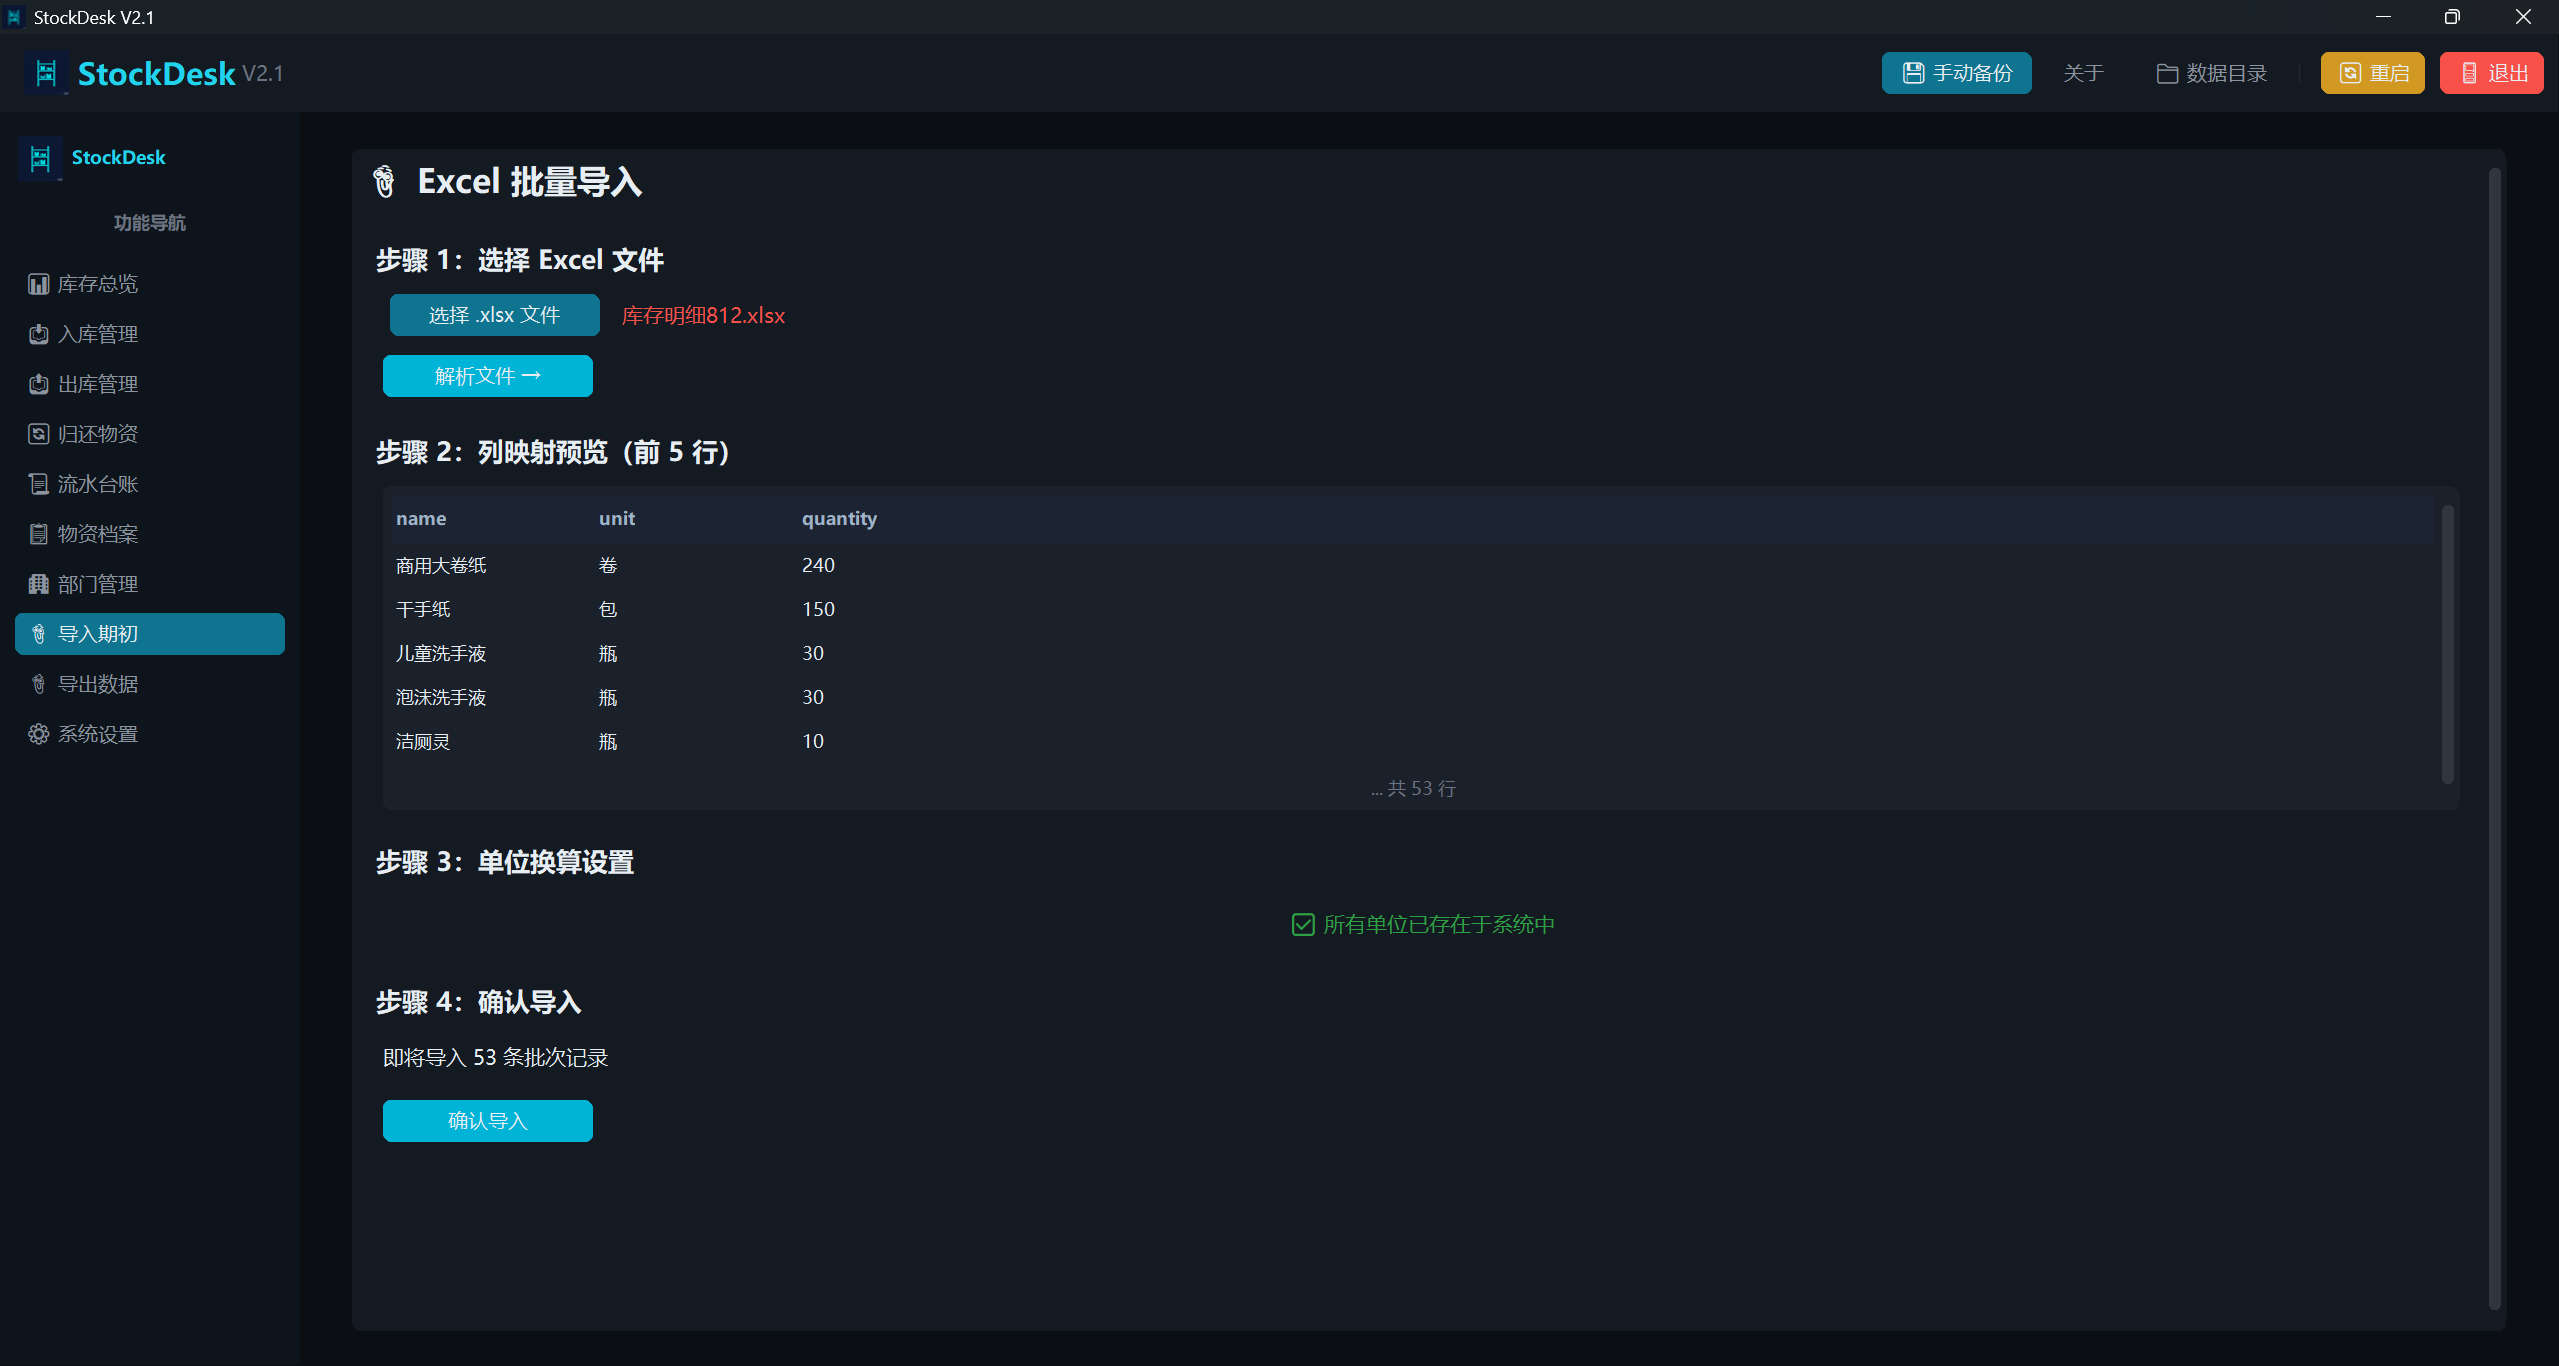
Task: Click quantity value 240
Action: 818,565
